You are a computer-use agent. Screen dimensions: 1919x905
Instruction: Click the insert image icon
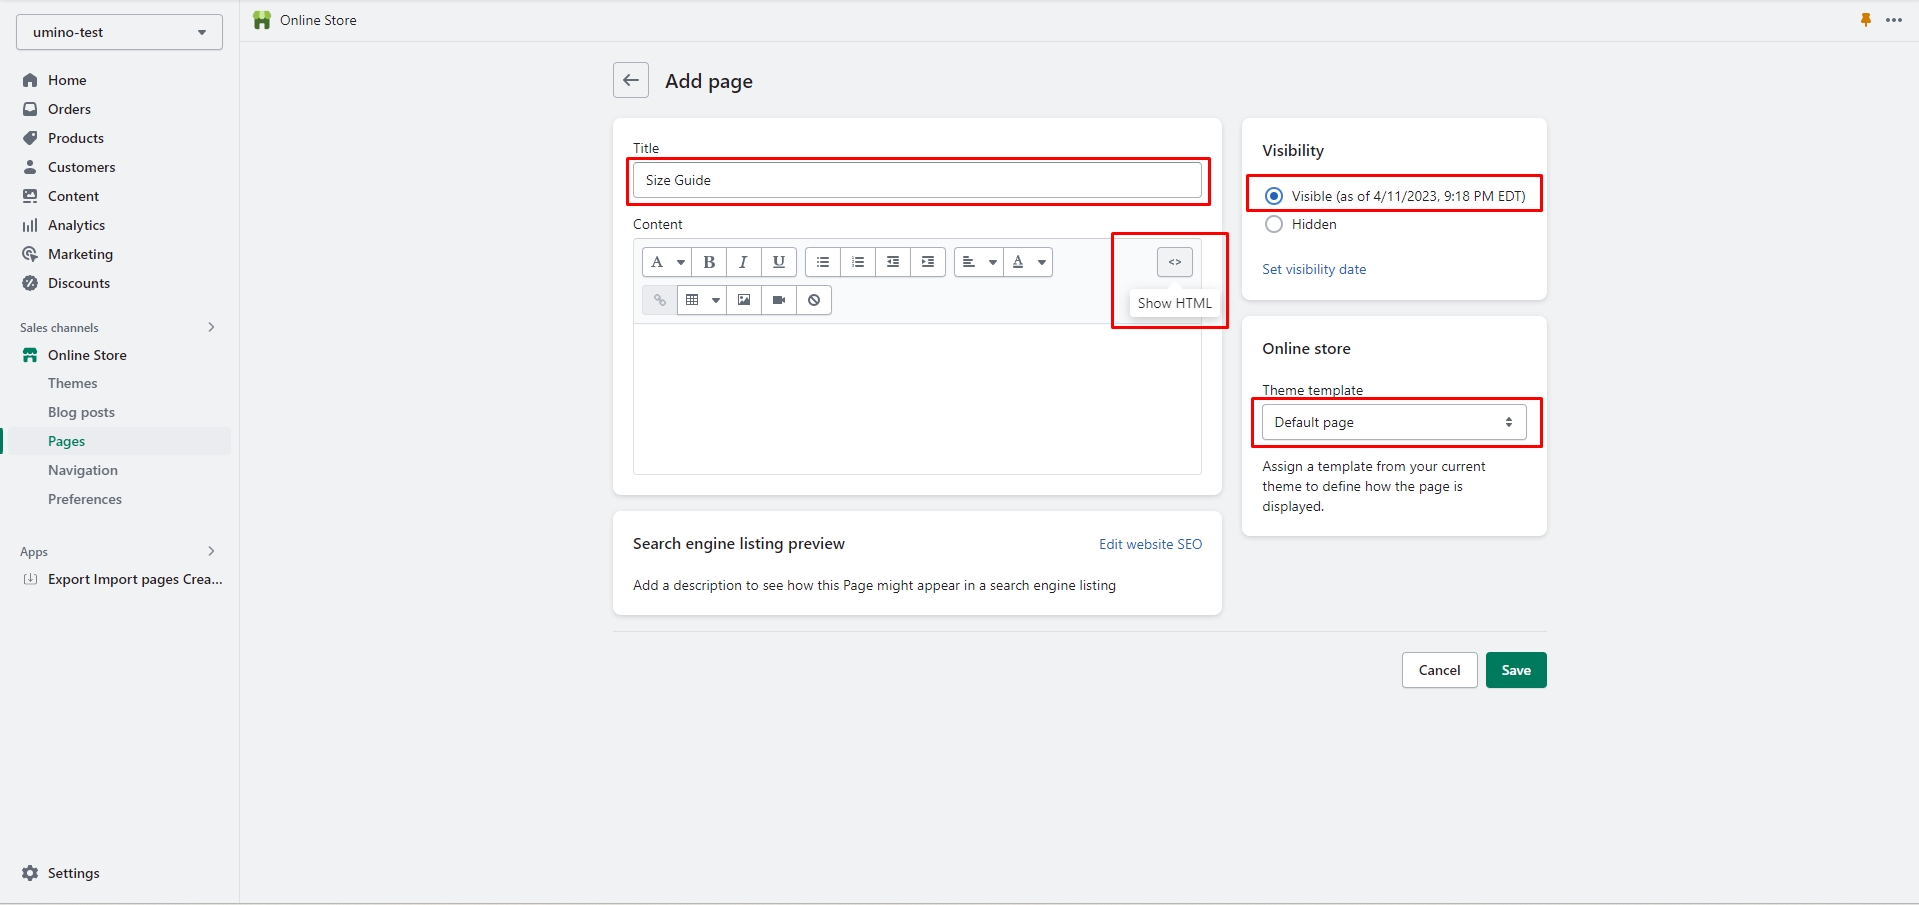[x=744, y=300]
